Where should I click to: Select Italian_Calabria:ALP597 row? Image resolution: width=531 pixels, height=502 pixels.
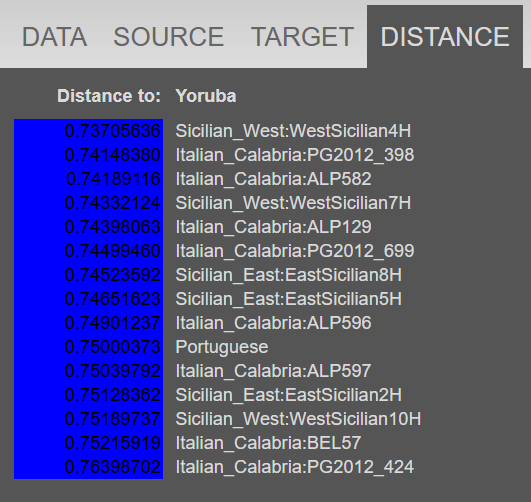(x=273, y=371)
